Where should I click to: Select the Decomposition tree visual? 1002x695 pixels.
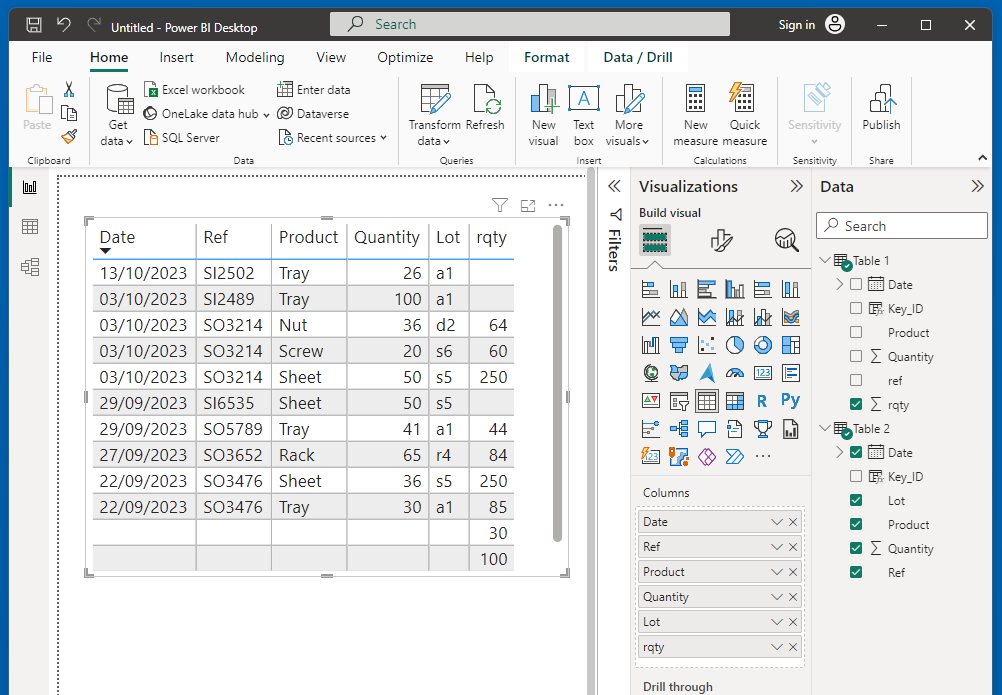coord(679,429)
